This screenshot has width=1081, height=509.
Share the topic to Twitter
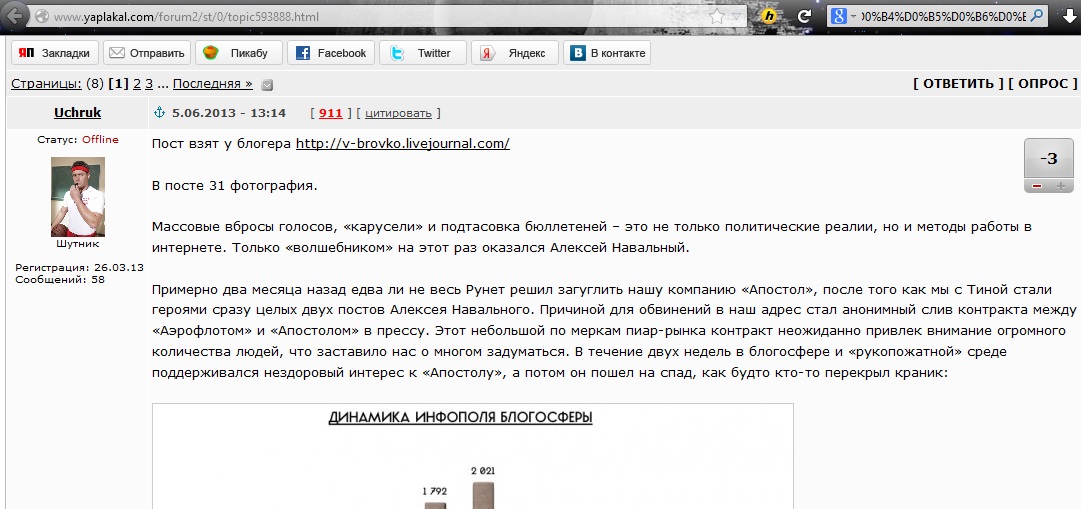tap(422, 53)
